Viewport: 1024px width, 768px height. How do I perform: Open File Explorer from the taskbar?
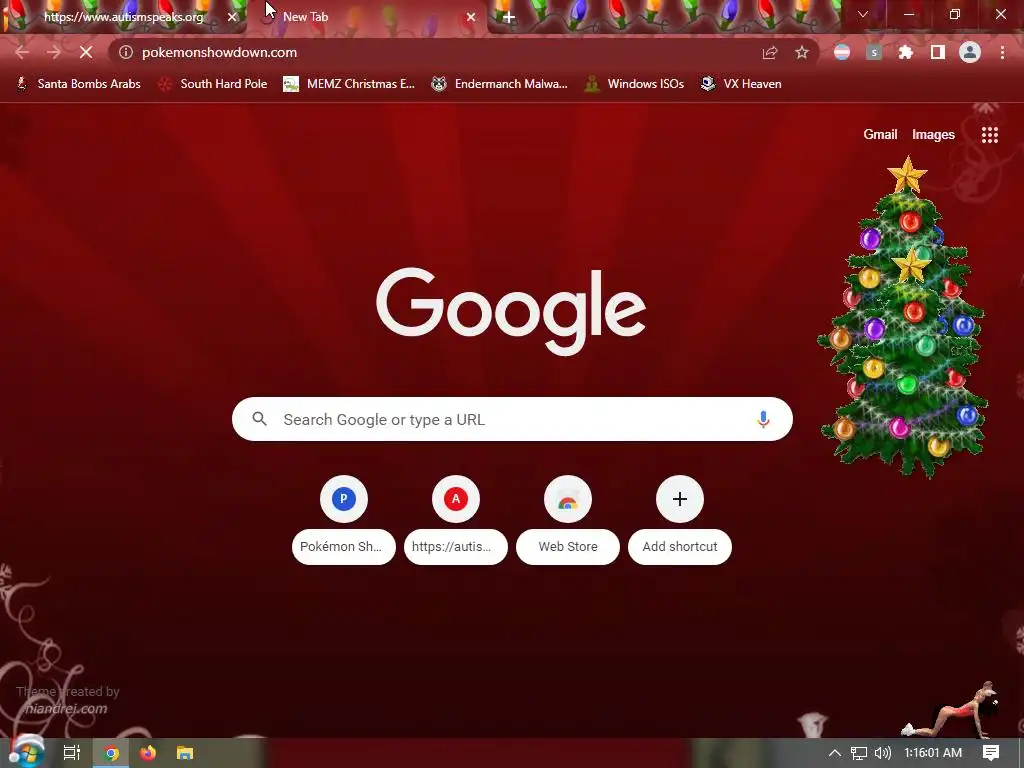click(185, 753)
